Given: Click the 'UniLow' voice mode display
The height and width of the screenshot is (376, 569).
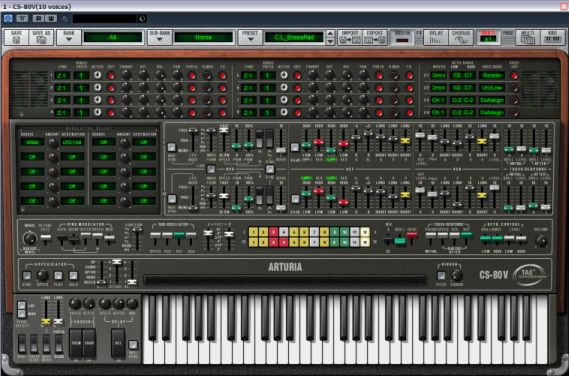Looking at the screenshot, I should pos(492,88).
